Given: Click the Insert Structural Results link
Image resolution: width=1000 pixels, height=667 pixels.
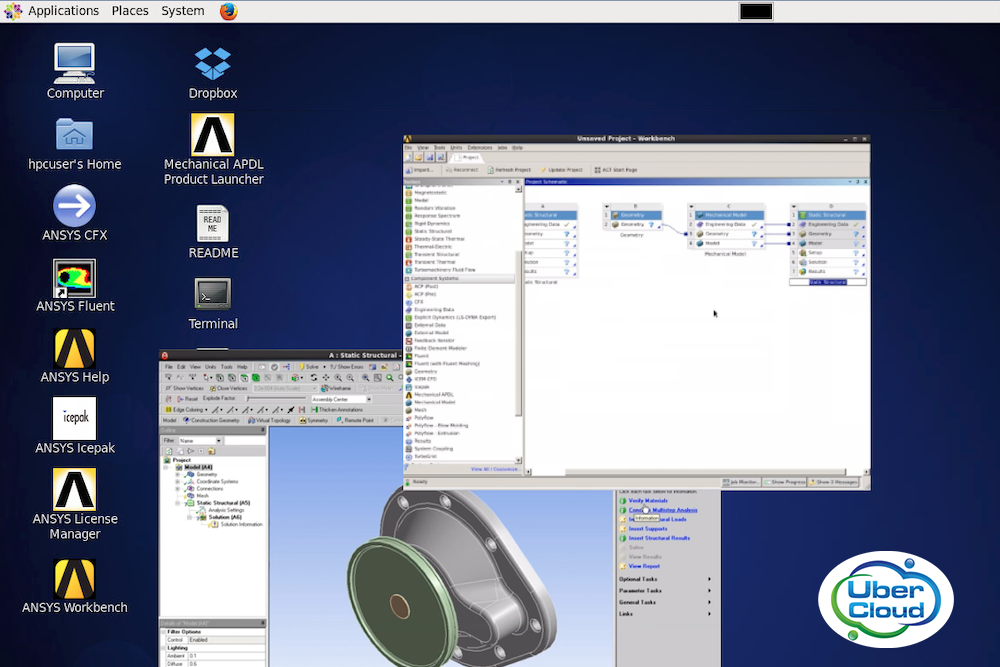Looking at the screenshot, I should (659, 538).
